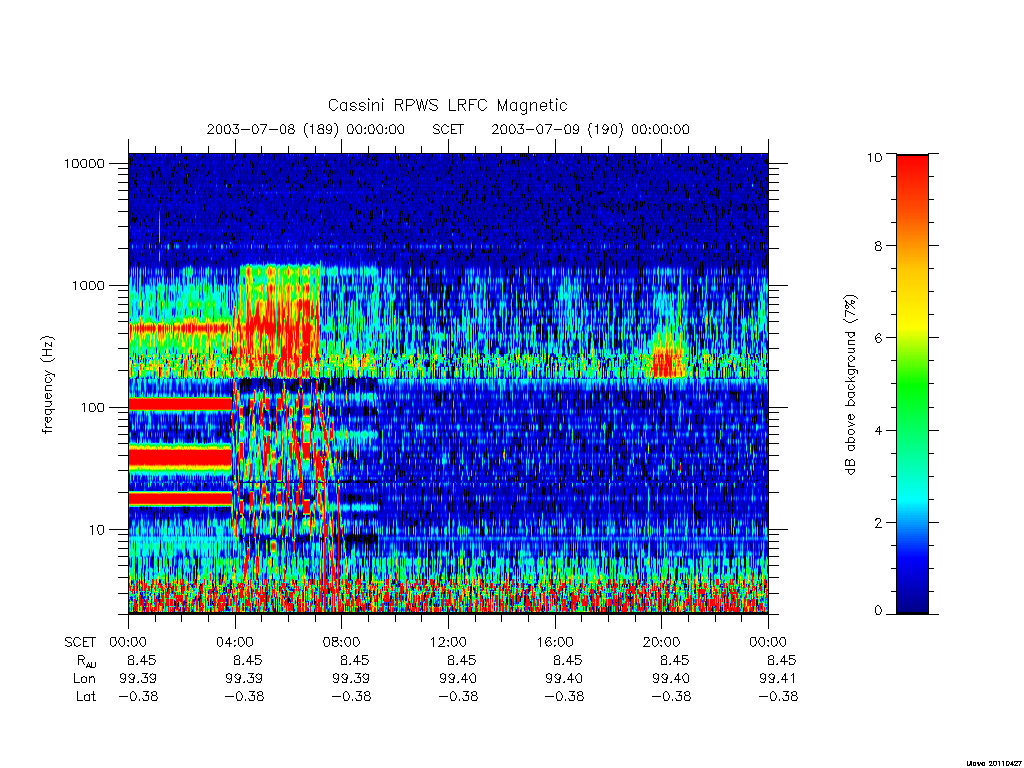Click the 04:00 SCET time label
This screenshot has height=768, width=1024.
click(235, 642)
